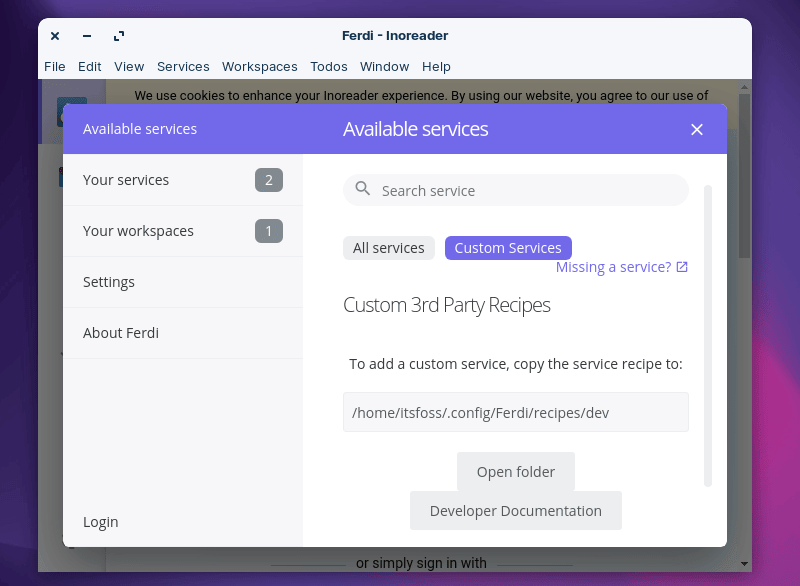Open the Services menu

point(183,67)
